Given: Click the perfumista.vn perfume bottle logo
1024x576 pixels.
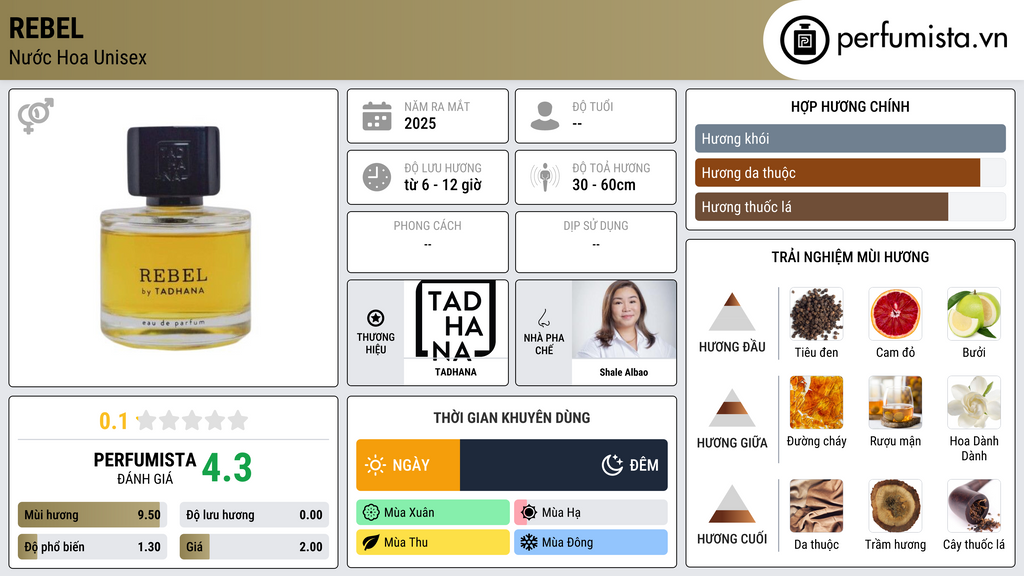Looking at the screenshot, I should (x=805, y=40).
